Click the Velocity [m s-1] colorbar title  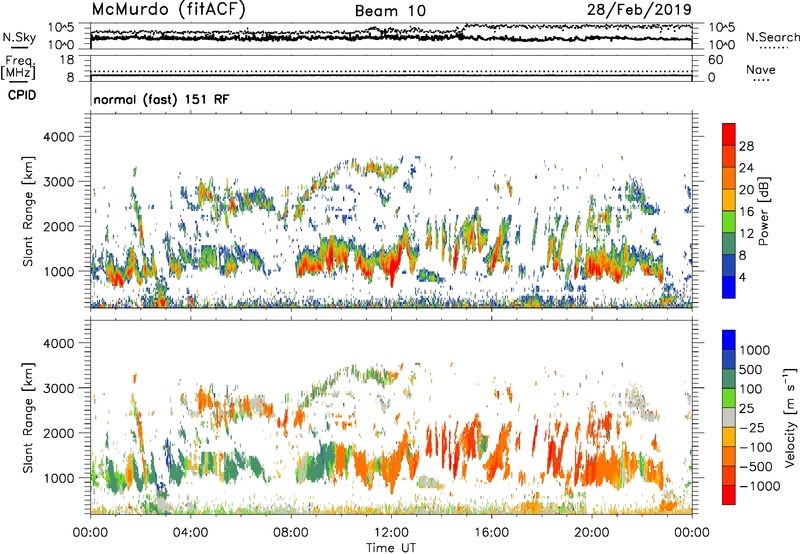[x=790, y=417]
